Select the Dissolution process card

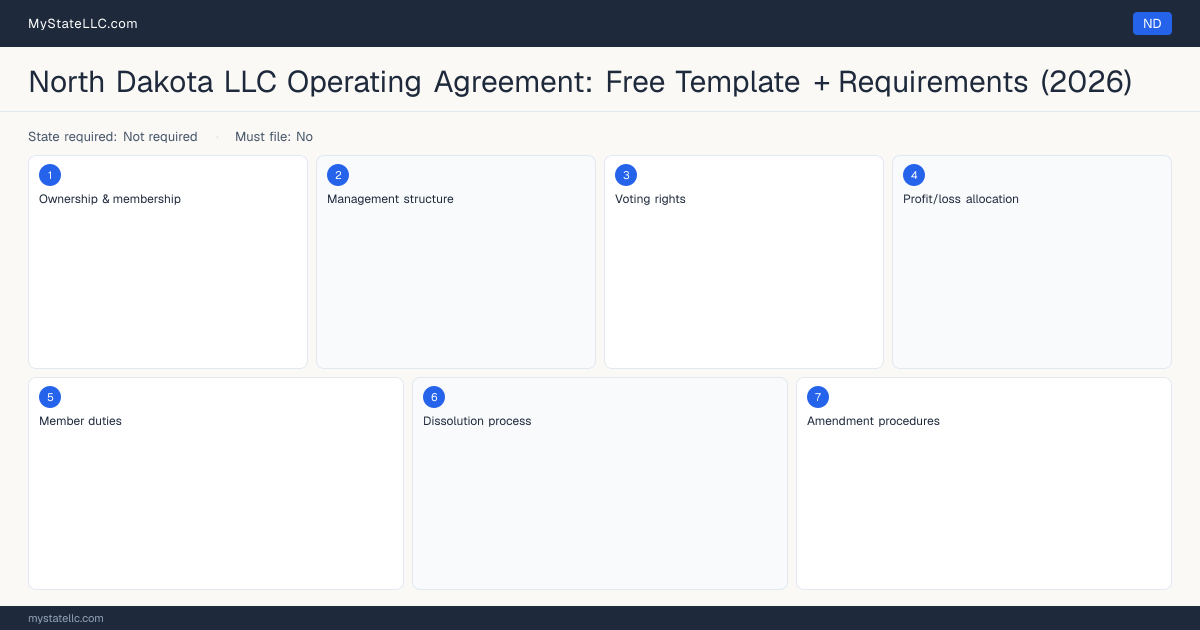point(600,483)
